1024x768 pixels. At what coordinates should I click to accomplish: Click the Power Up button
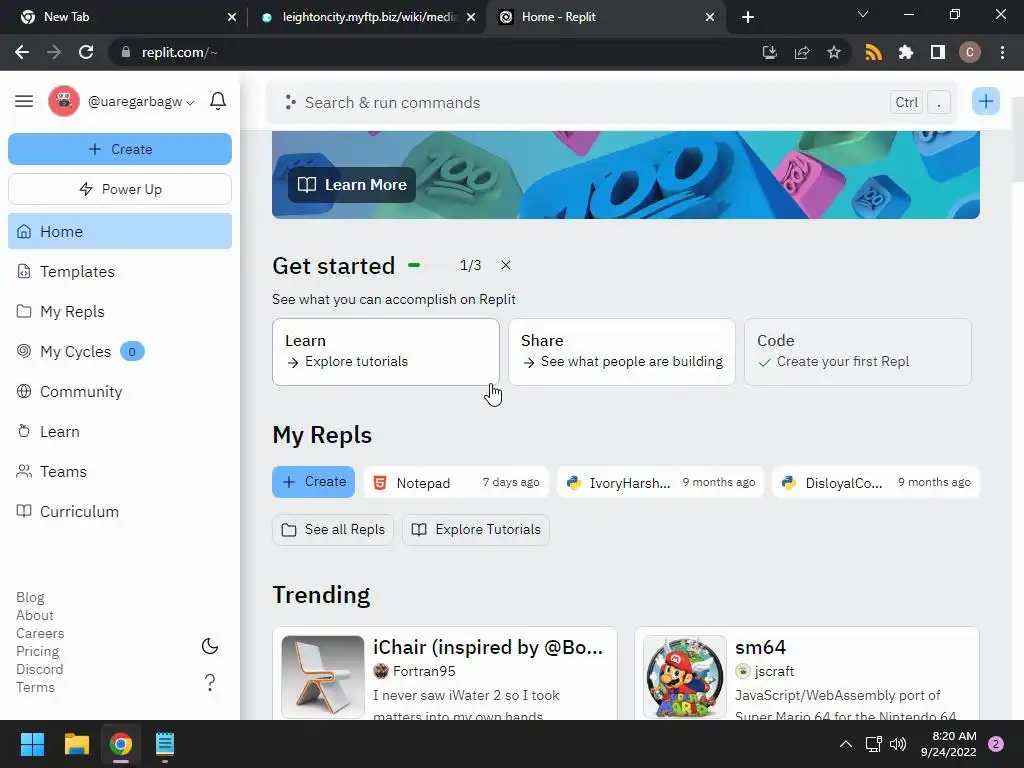pyautogui.click(x=120, y=189)
